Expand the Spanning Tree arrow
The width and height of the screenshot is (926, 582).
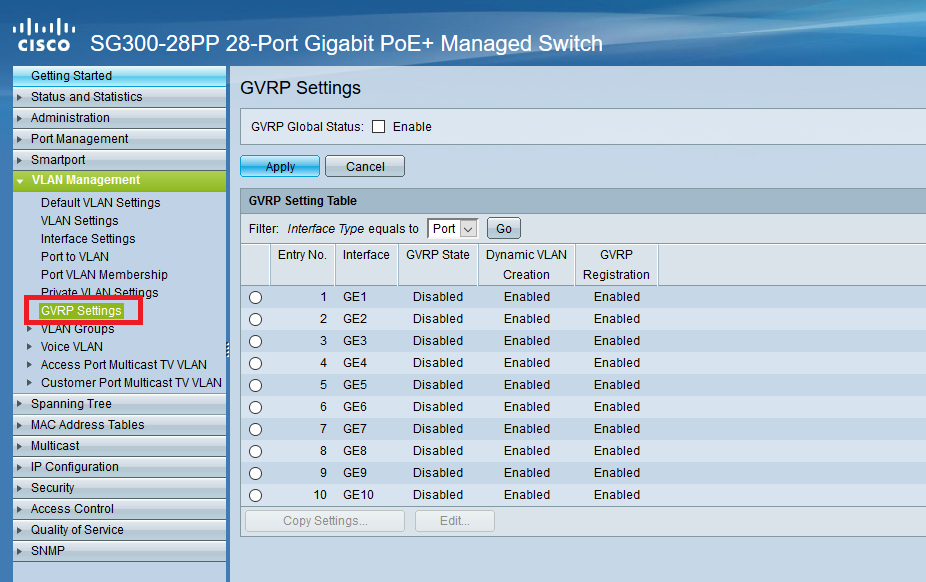pos(19,404)
